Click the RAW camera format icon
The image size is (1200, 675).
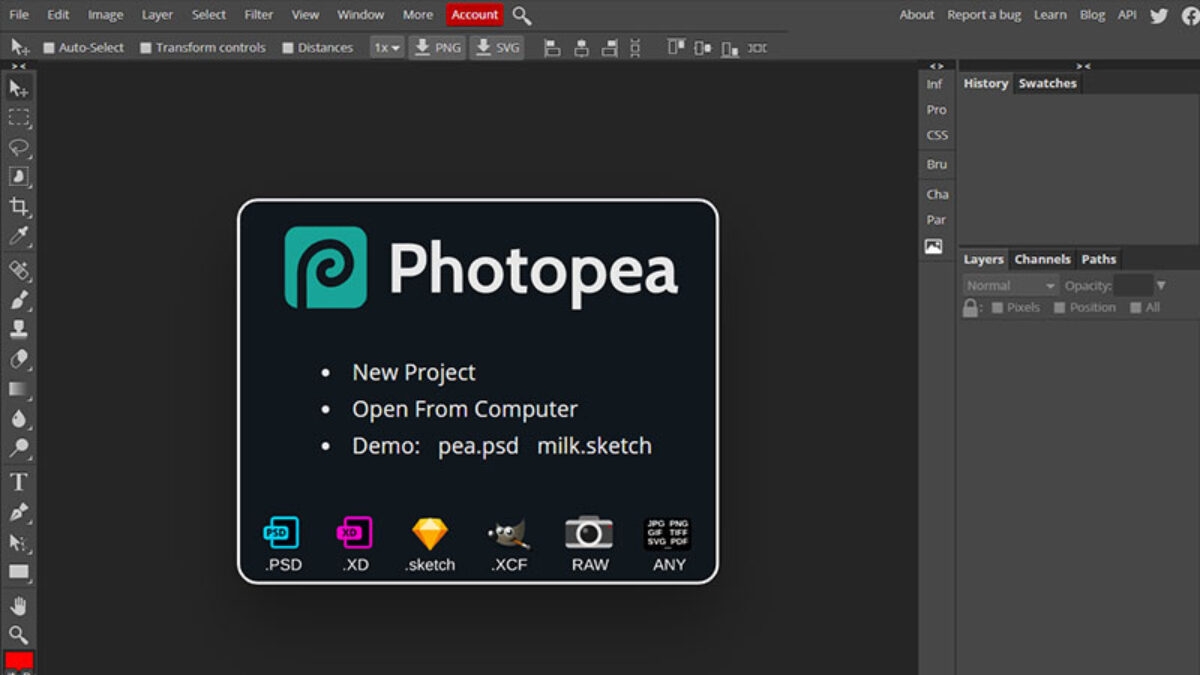tap(589, 533)
